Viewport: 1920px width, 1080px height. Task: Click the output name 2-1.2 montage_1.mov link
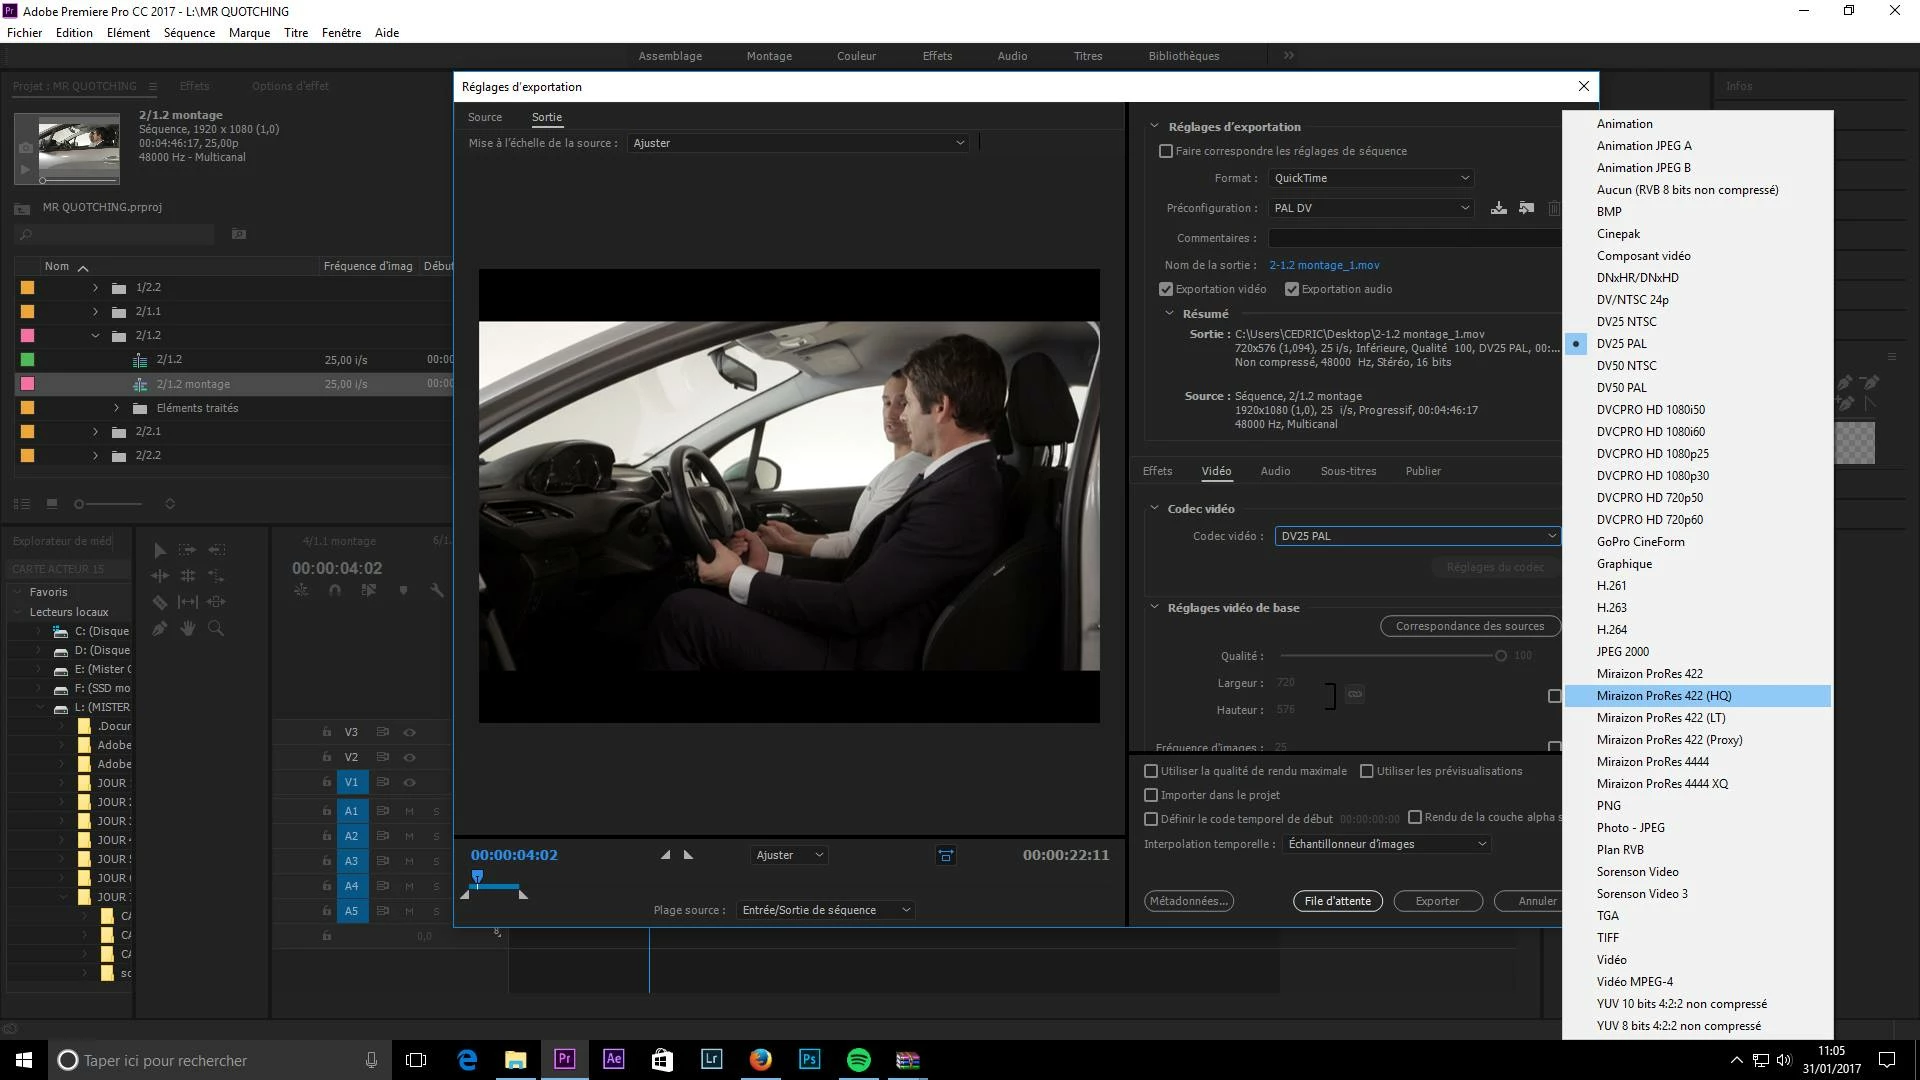[1324, 265]
